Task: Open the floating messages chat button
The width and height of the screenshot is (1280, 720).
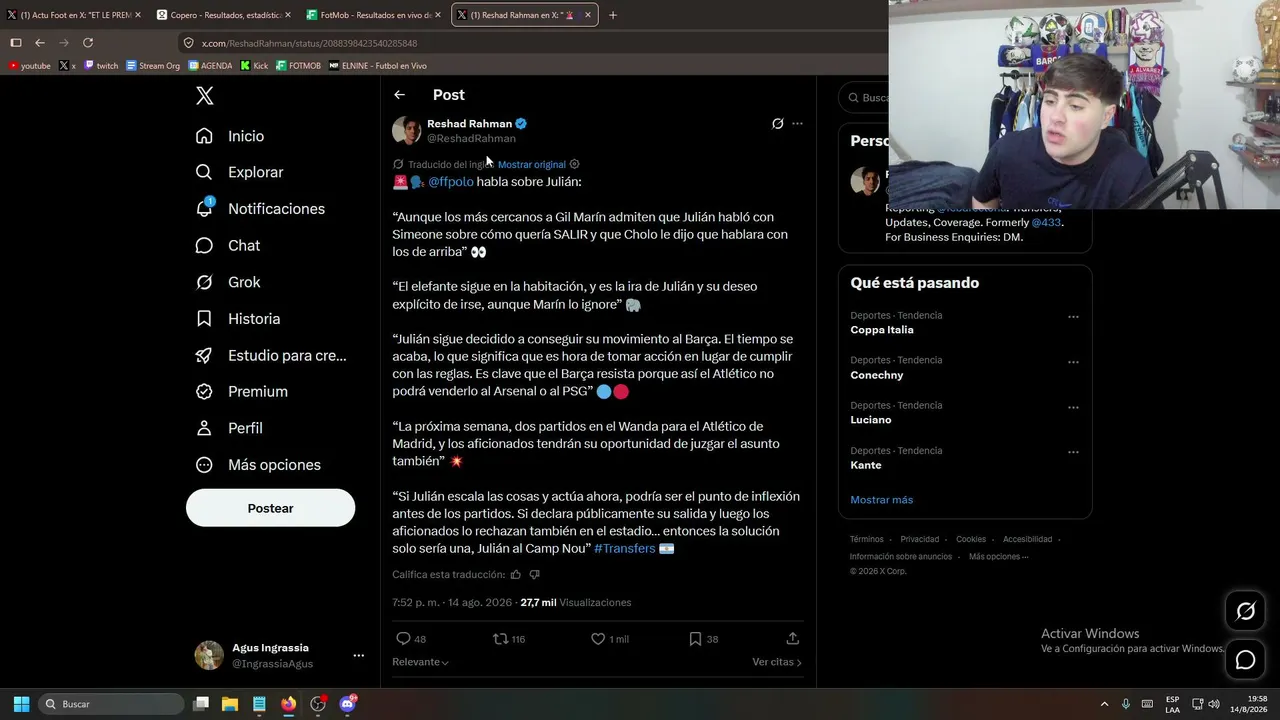Action: tap(1245, 660)
